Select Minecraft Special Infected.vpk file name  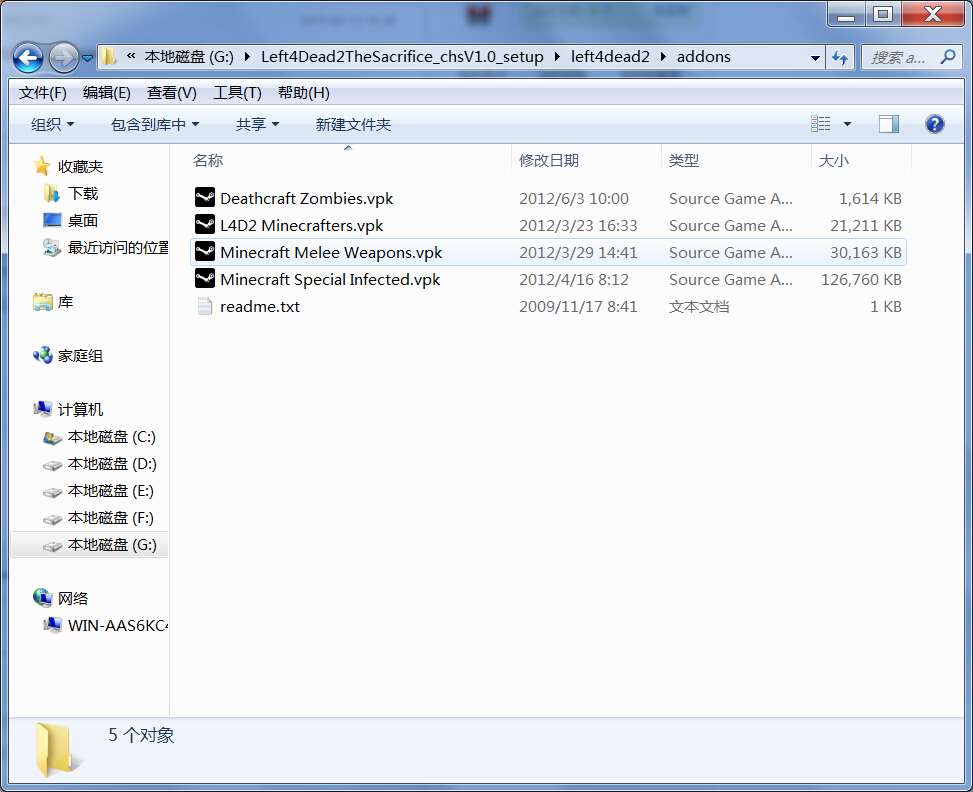pyautogui.click(x=330, y=279)
